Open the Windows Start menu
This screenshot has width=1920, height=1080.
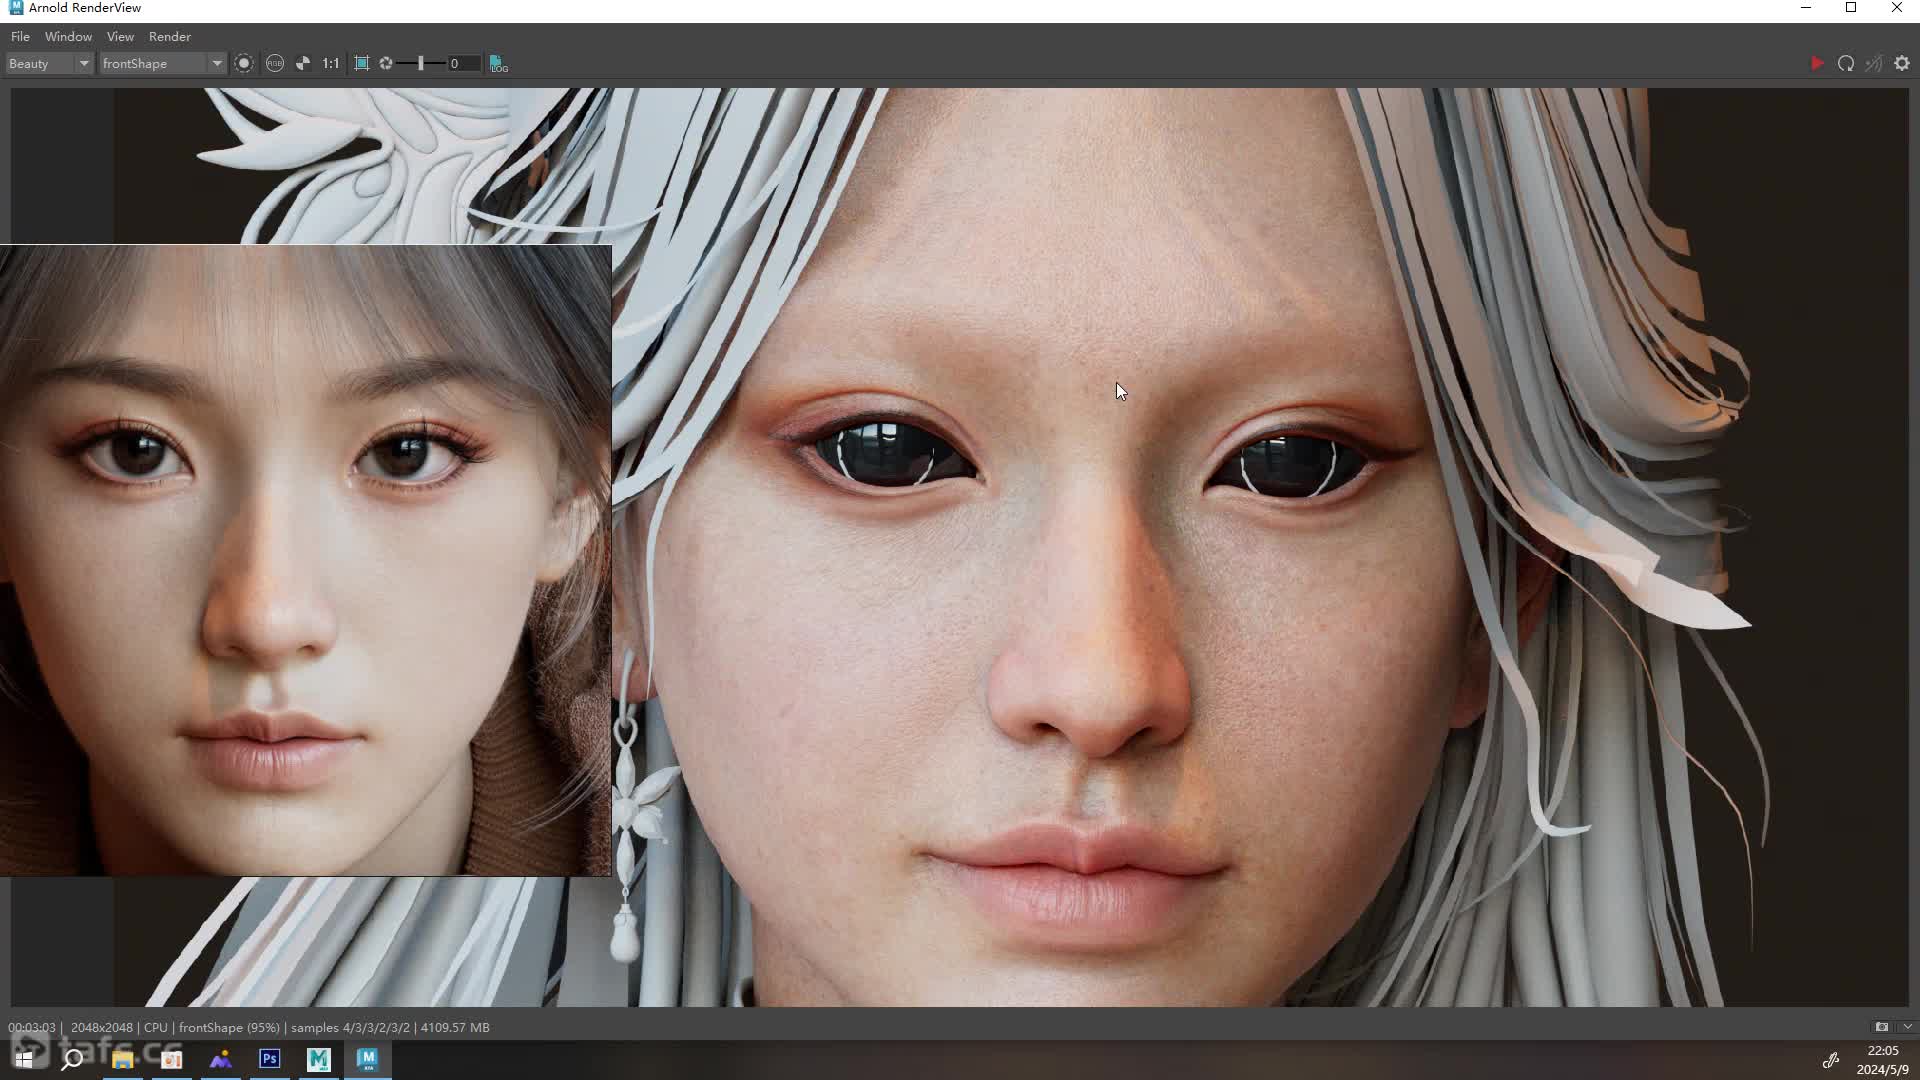[x=24, y=1059]
